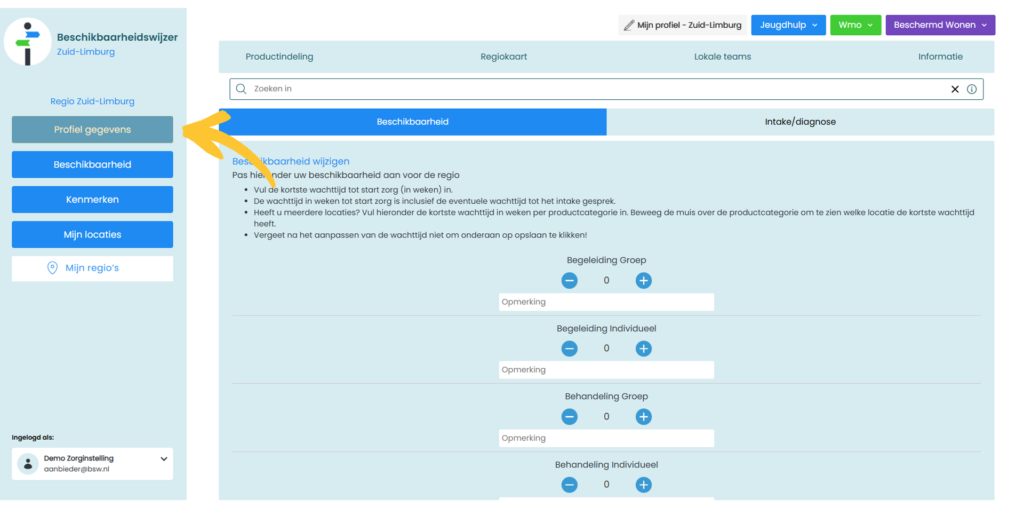Image resolution: width=1024 pixels, height=507 pixels.
Task: Click Mijn profiel - Zuid-Limburg button
Action: (x=683, y=25)
